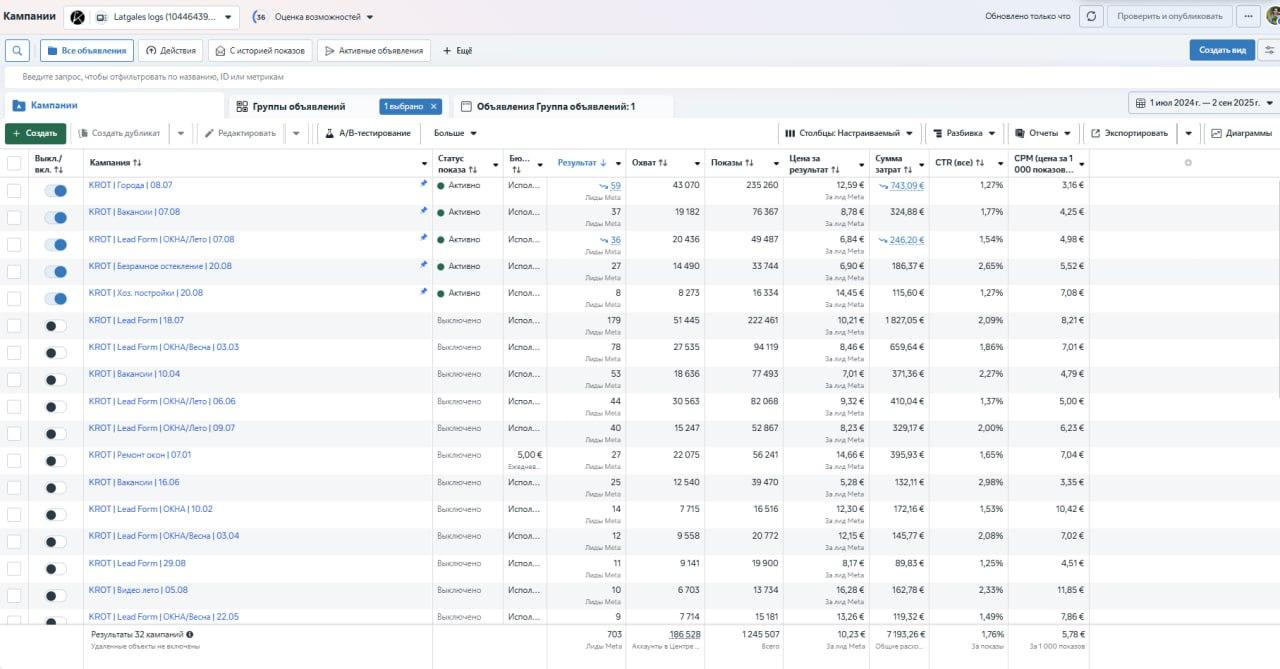Click the search magnifier icon
Image resolution: width=1280 pixels, height=669 pixels.
pos(17,50)
